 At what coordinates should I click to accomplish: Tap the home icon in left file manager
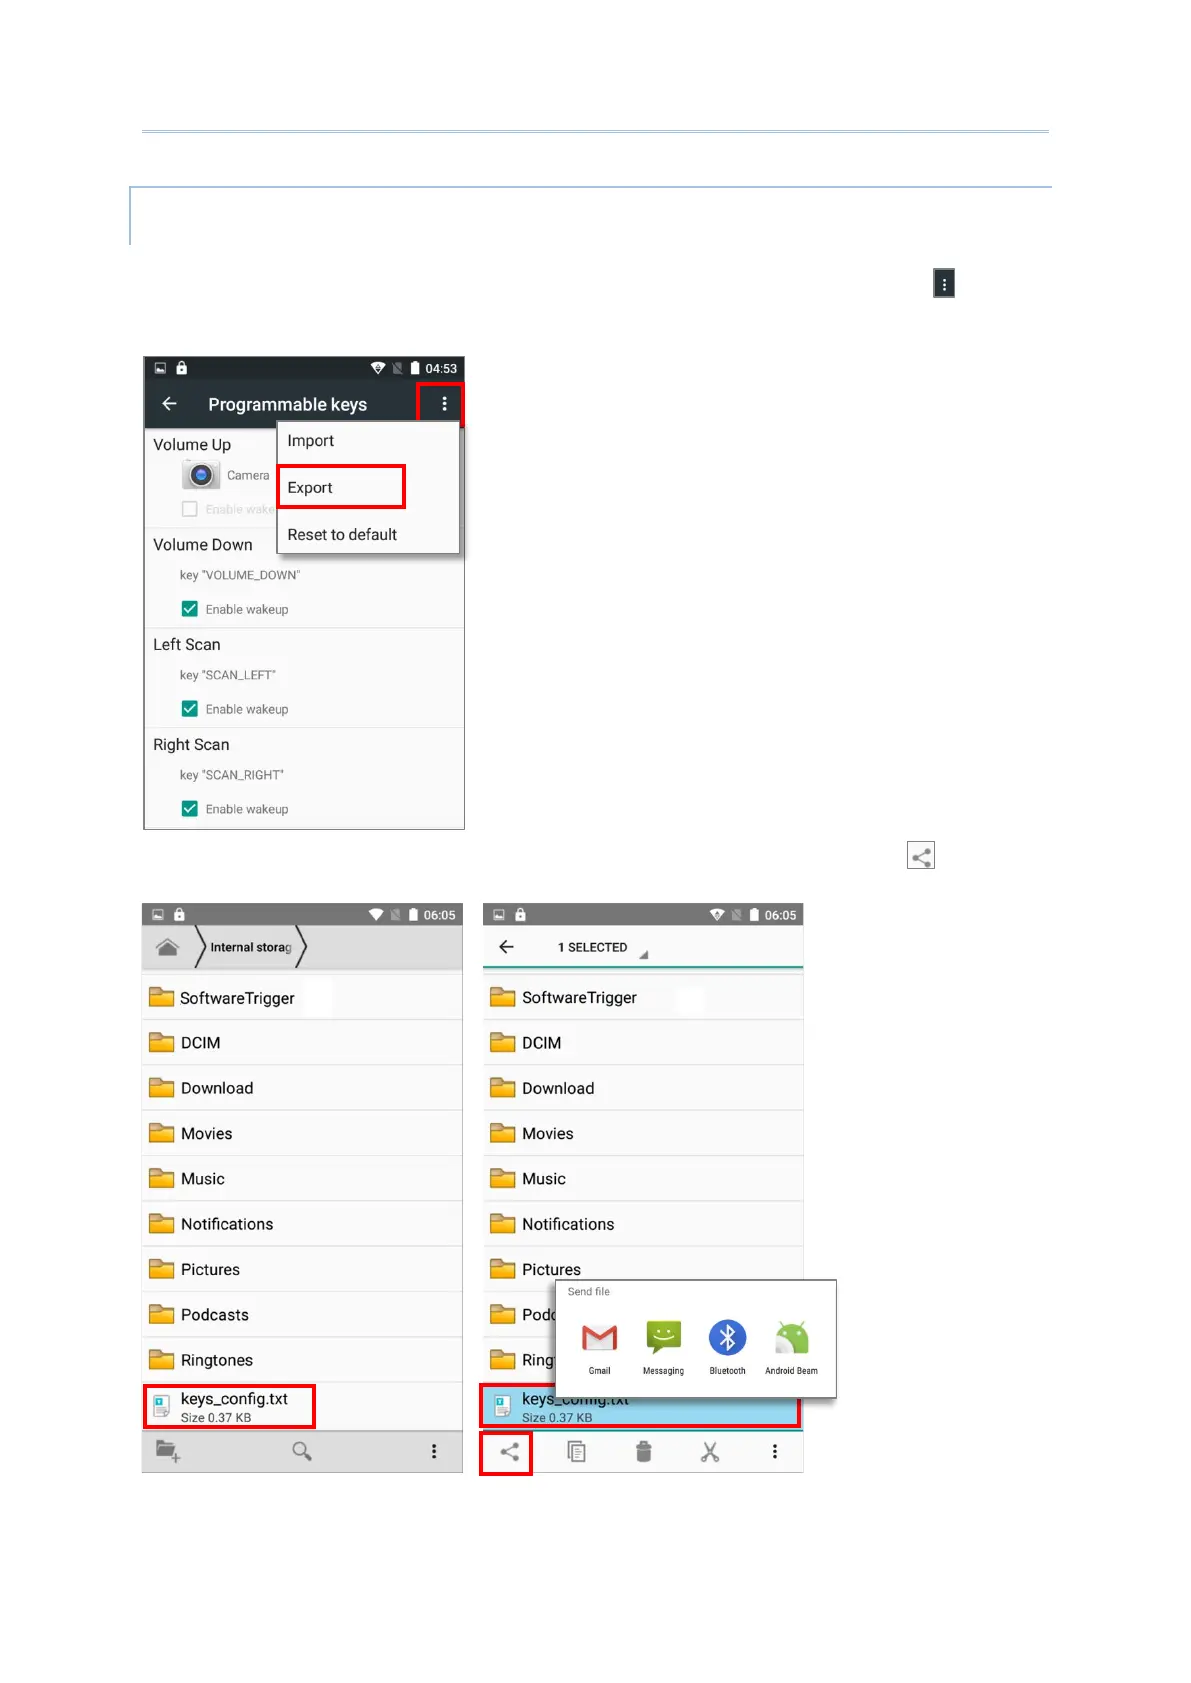click(168, 947)
